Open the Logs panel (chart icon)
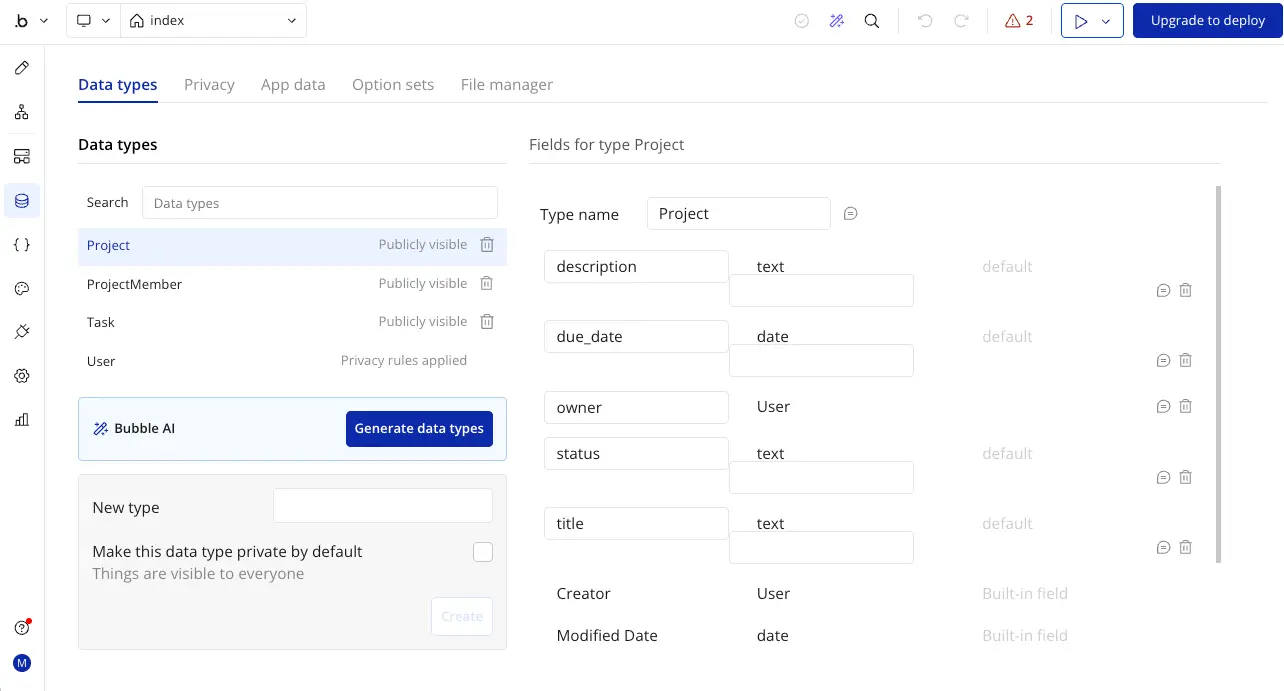 (x=21, y=420)
